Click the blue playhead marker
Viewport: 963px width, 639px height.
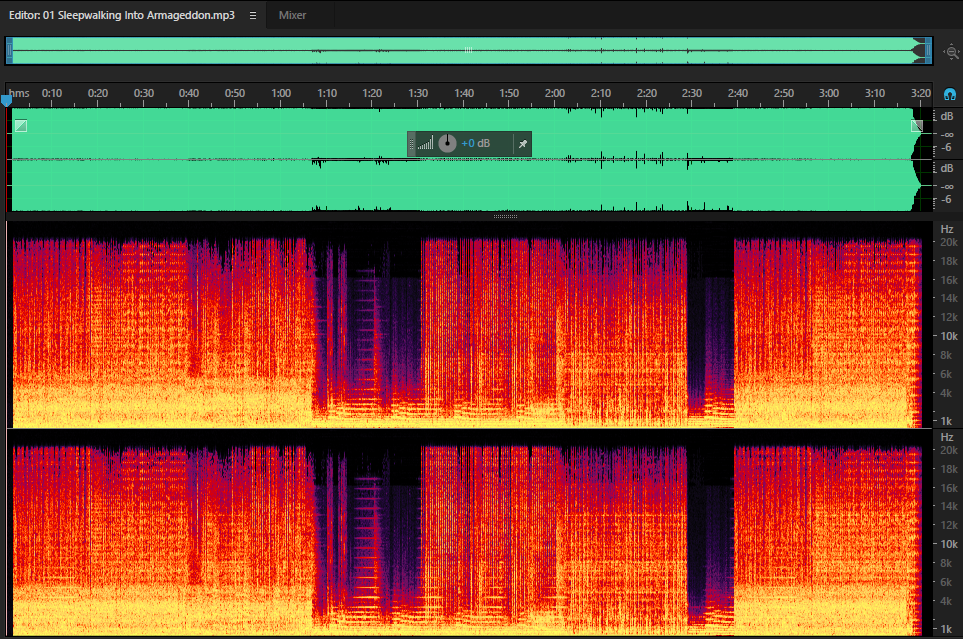6,99
